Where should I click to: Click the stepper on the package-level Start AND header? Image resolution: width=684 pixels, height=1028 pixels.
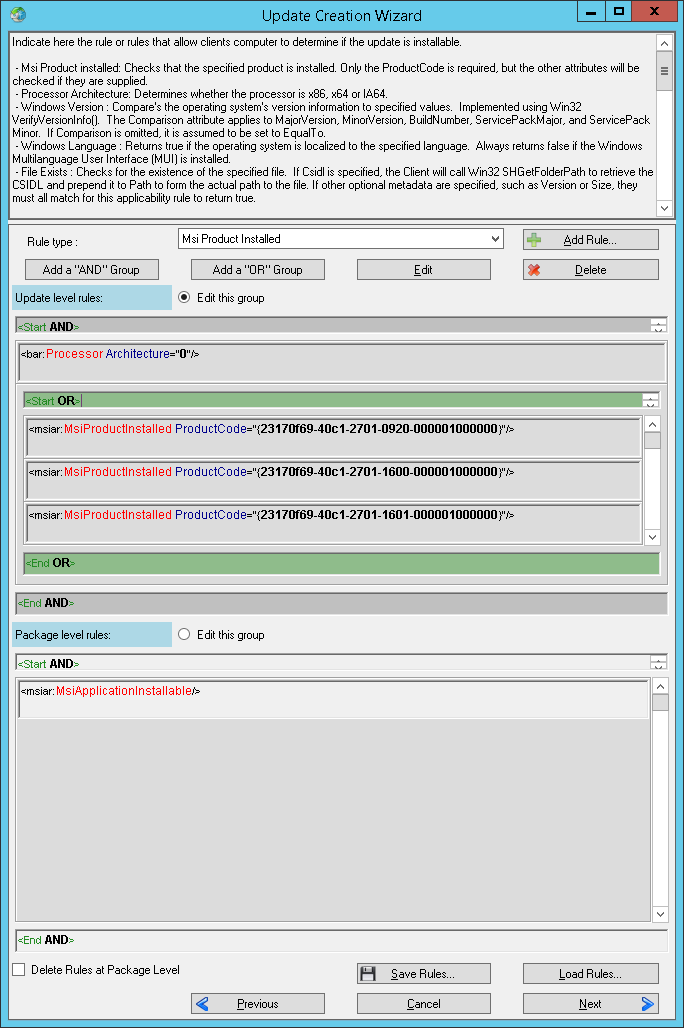pos(658,663)
